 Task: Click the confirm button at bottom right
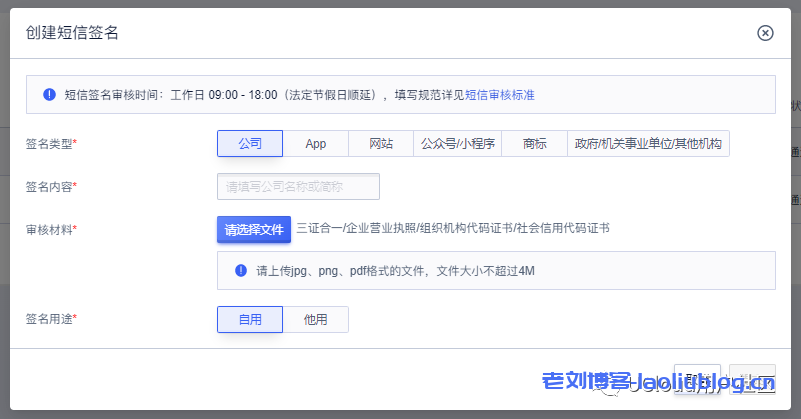(752, 380)
